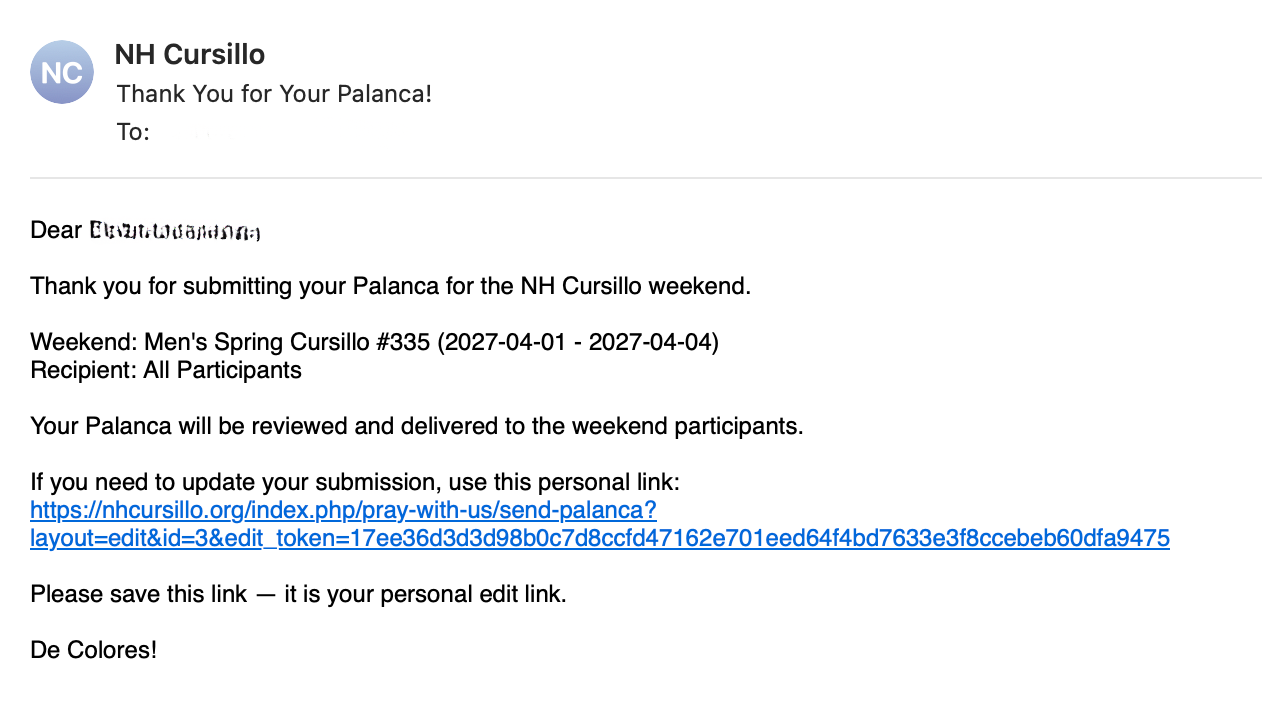Click the To: recipient label
1262x726 pixels.
pos(133,132)
